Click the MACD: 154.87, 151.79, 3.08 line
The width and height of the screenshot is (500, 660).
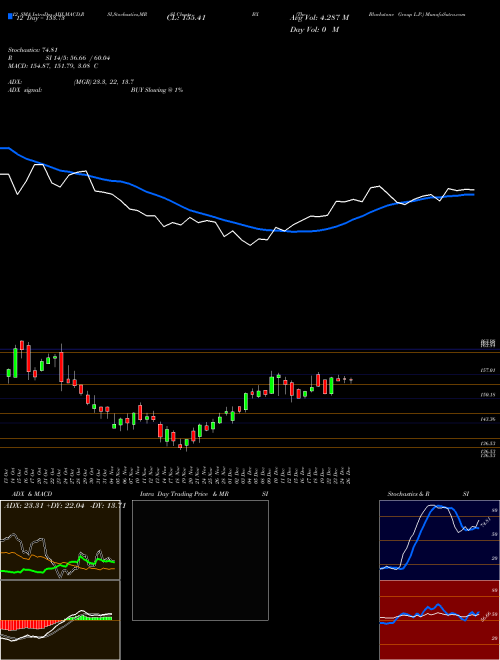click(53, 66)
